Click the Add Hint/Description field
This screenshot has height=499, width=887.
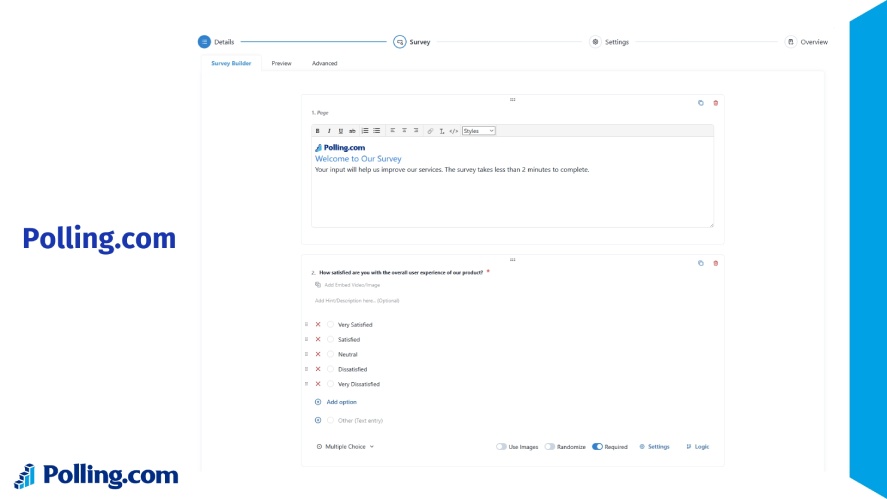coord(357,300)
